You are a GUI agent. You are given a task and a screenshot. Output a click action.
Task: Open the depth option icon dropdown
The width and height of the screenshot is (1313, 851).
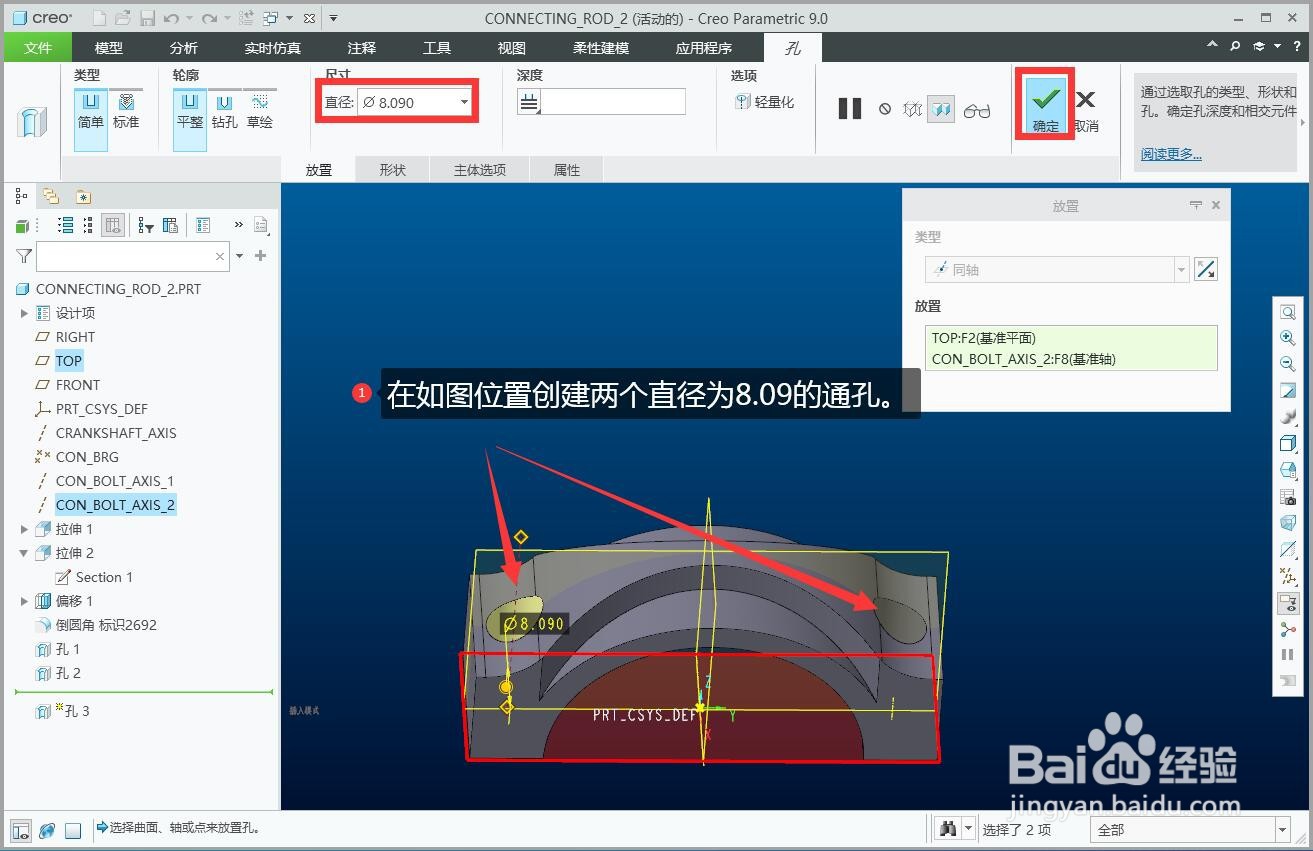529,102
